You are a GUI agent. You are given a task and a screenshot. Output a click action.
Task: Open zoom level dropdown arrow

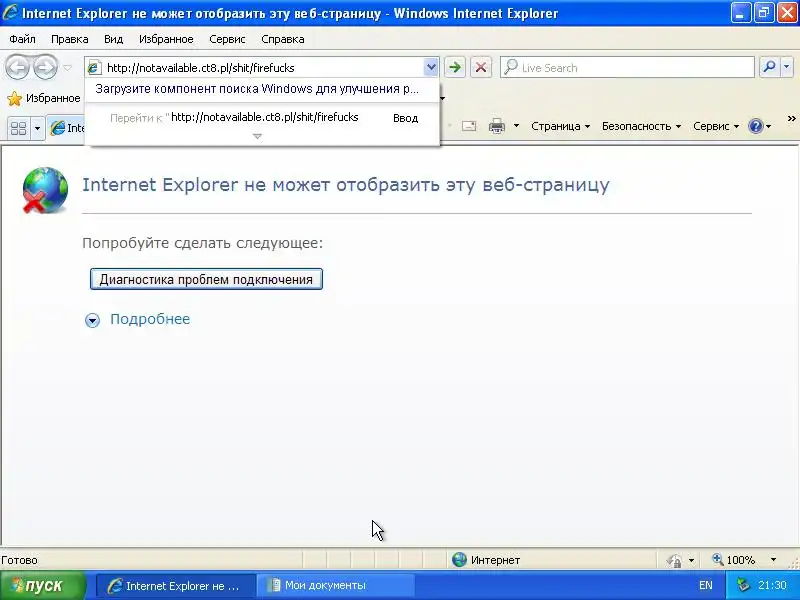click(773, 560)
